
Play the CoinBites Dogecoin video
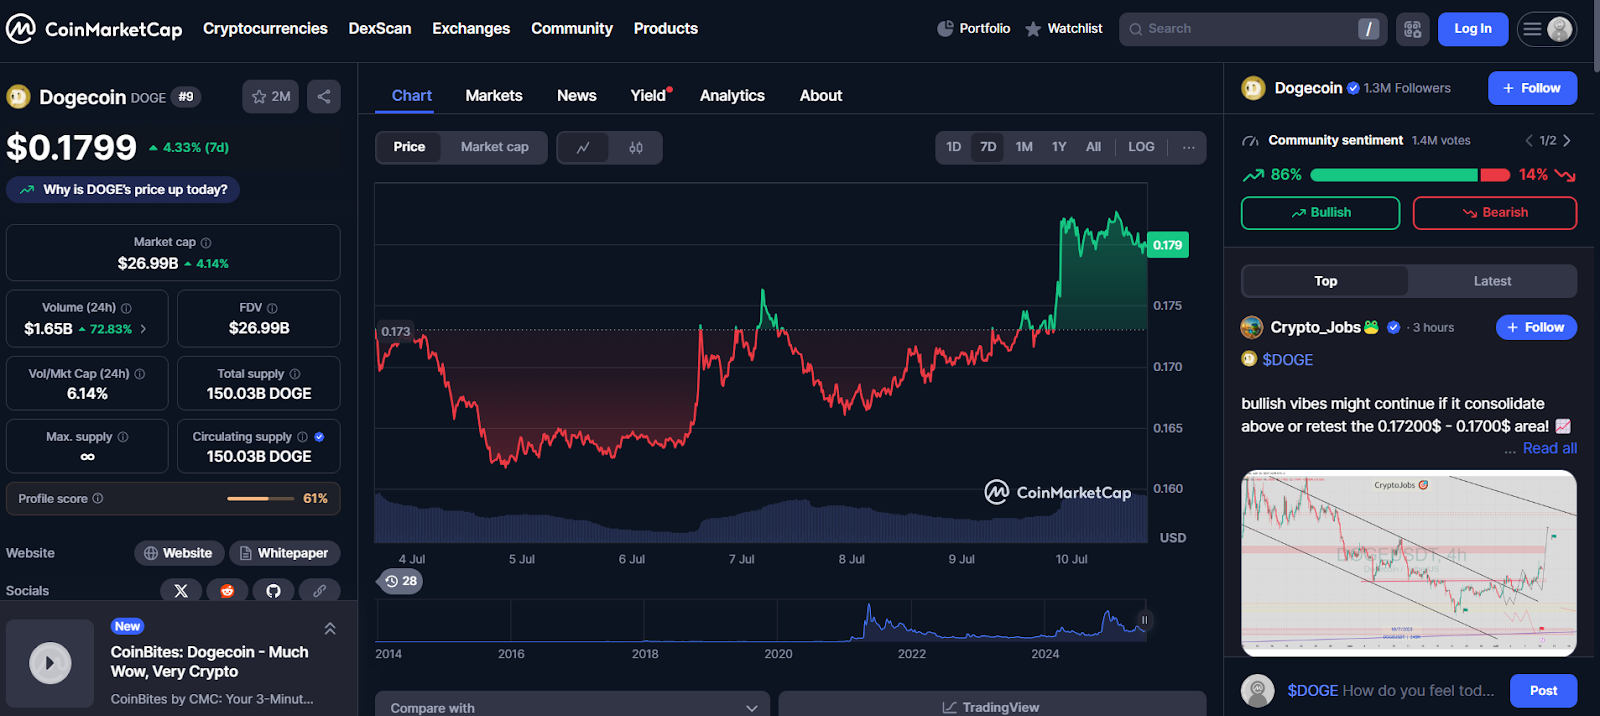pyautogui.click(x=50, y=663)
